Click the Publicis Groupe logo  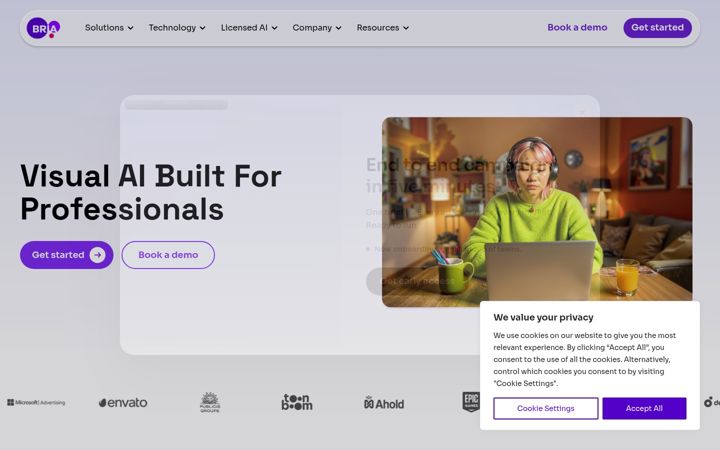pos(210,402)
